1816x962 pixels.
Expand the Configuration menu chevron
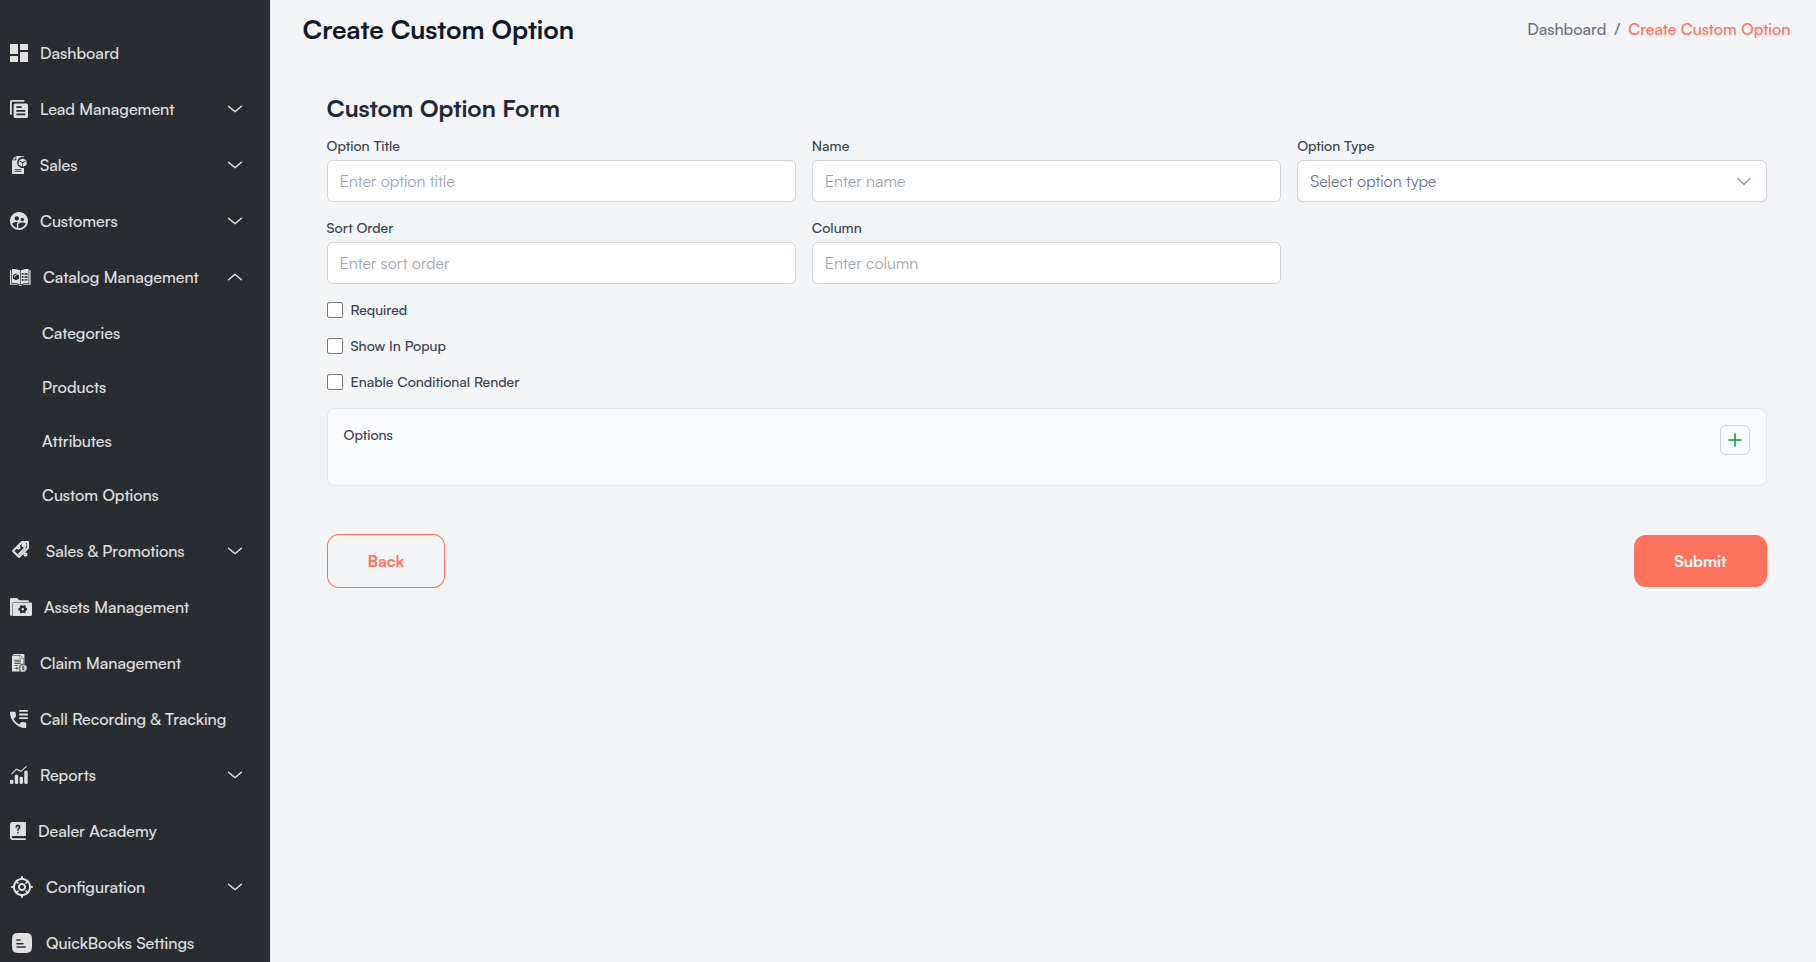(x=235, y=887)
